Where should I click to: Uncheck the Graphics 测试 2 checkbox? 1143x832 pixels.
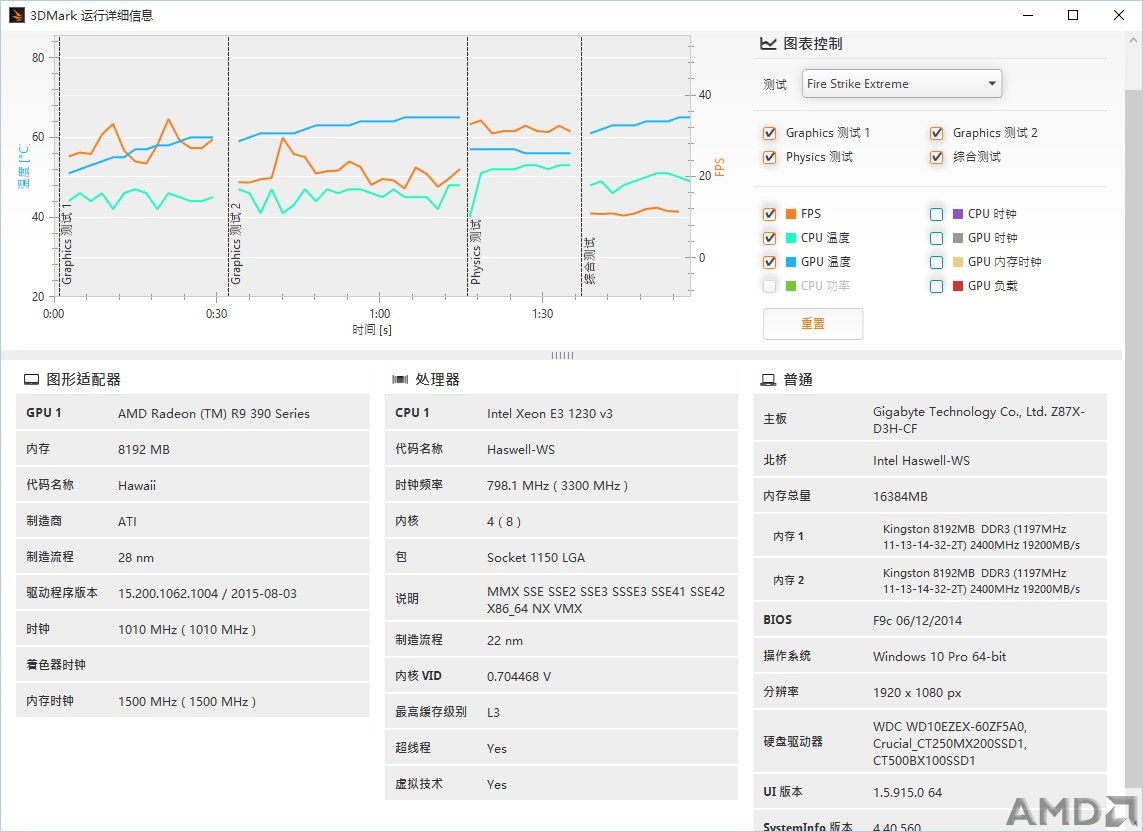(936, 133)
